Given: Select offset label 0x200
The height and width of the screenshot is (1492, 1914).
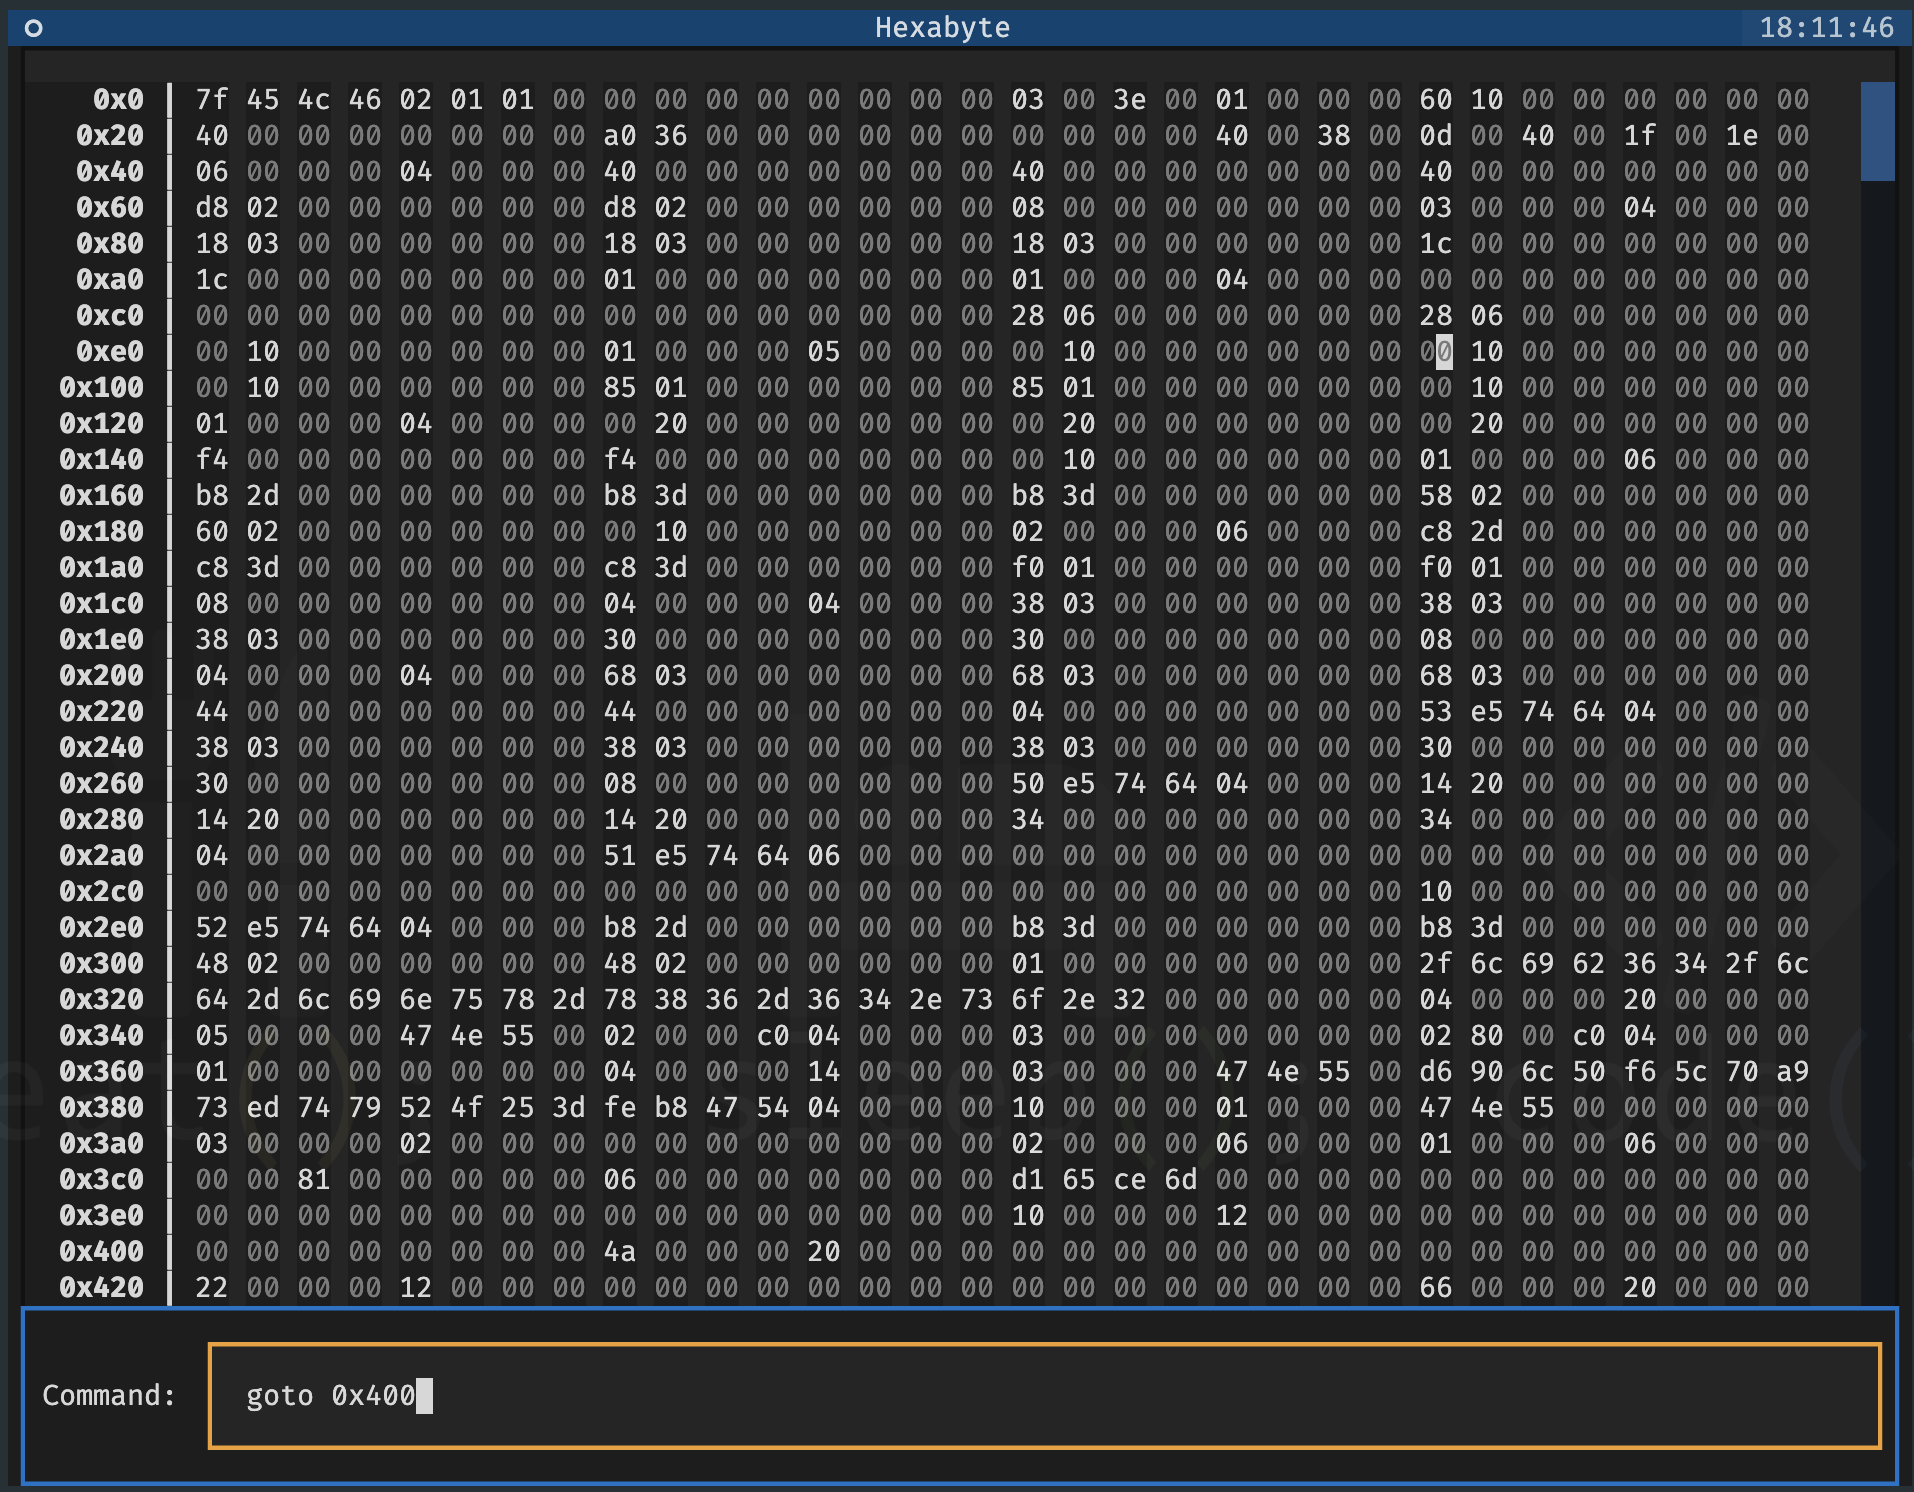Looking at the screenshot, I should (x=102, y=675).
